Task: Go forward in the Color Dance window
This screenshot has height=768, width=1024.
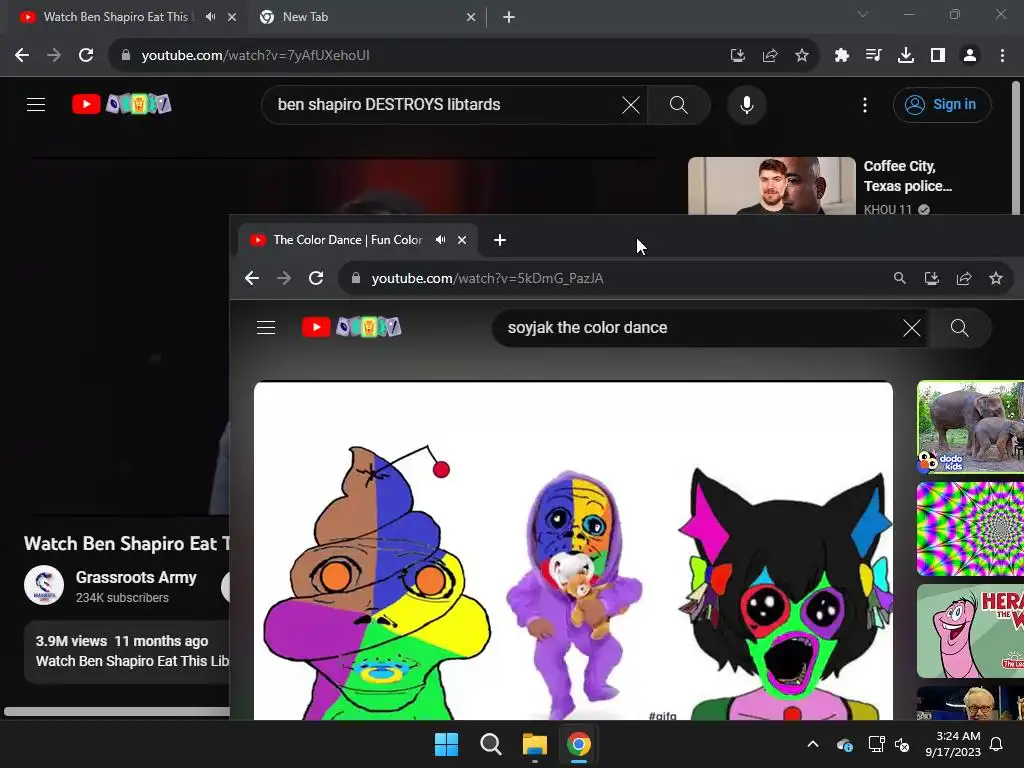Action: click(284, 278)
